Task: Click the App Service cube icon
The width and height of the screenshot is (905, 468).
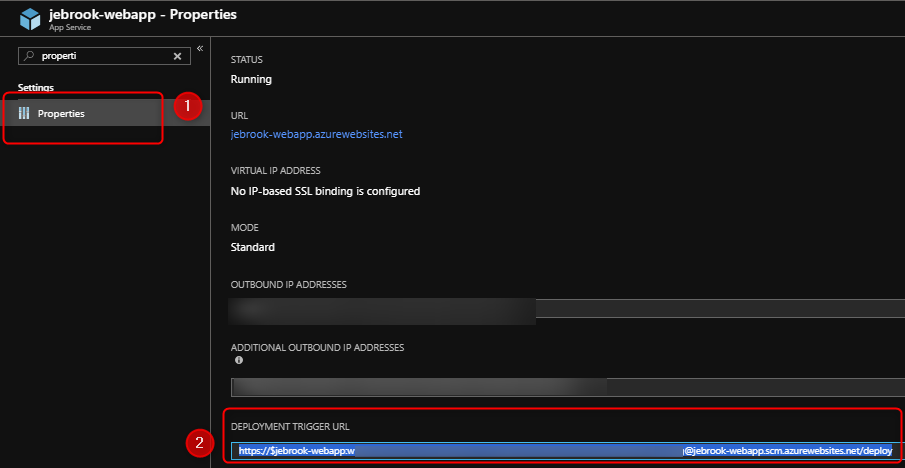Action: coord(30,19)
